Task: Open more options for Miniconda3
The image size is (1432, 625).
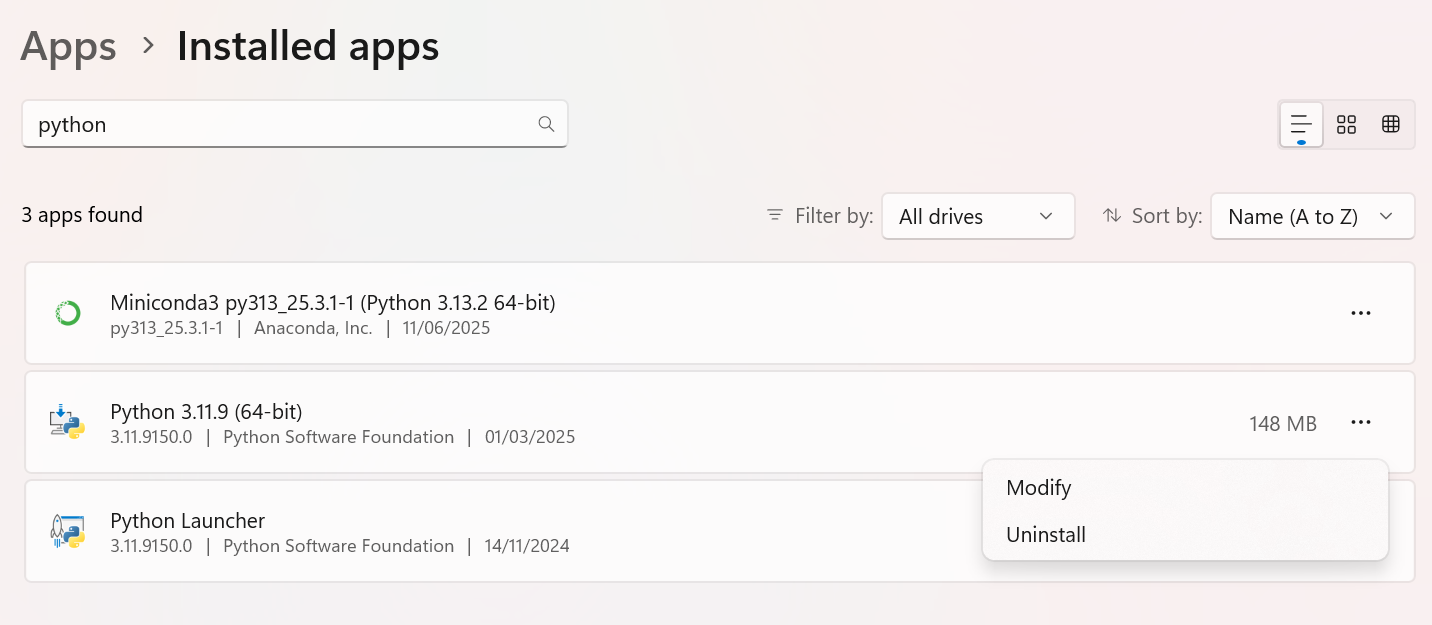Action: click(x=1360, y=313)
